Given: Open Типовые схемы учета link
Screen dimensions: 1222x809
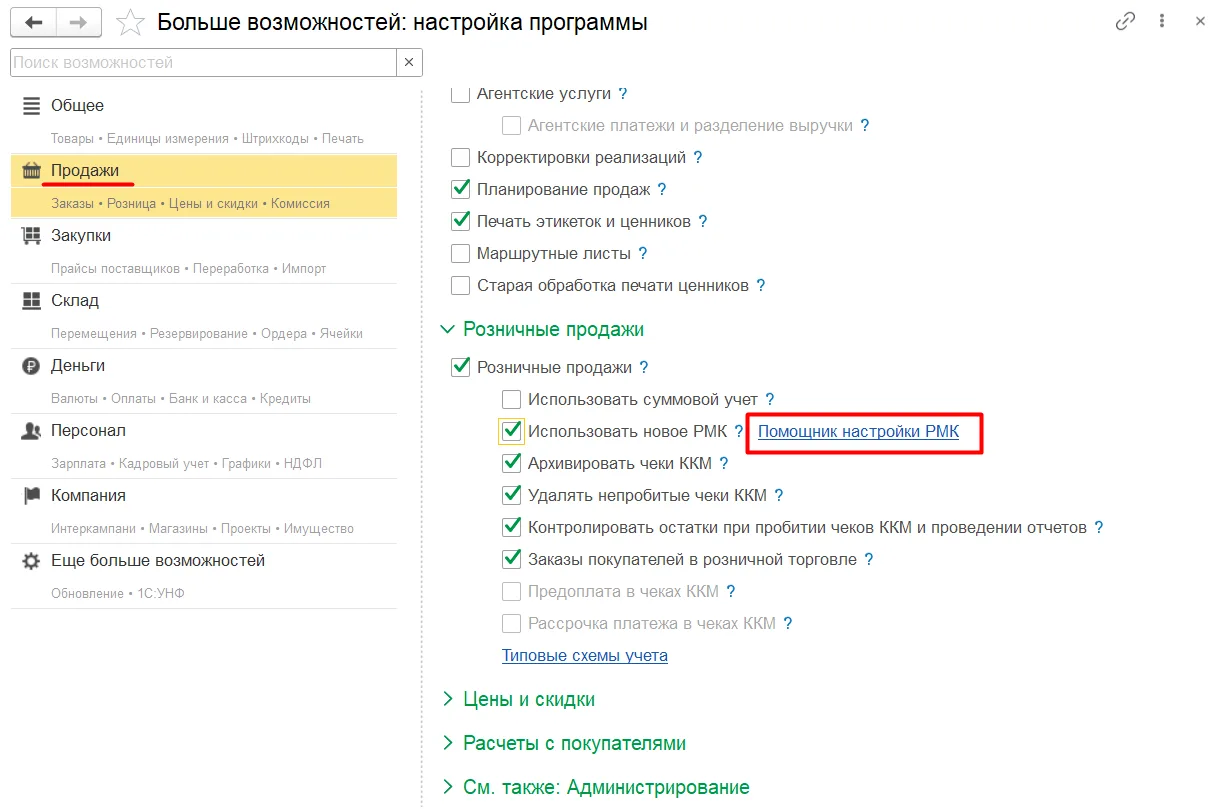Looking at the screenshot, I should [585, 655].
